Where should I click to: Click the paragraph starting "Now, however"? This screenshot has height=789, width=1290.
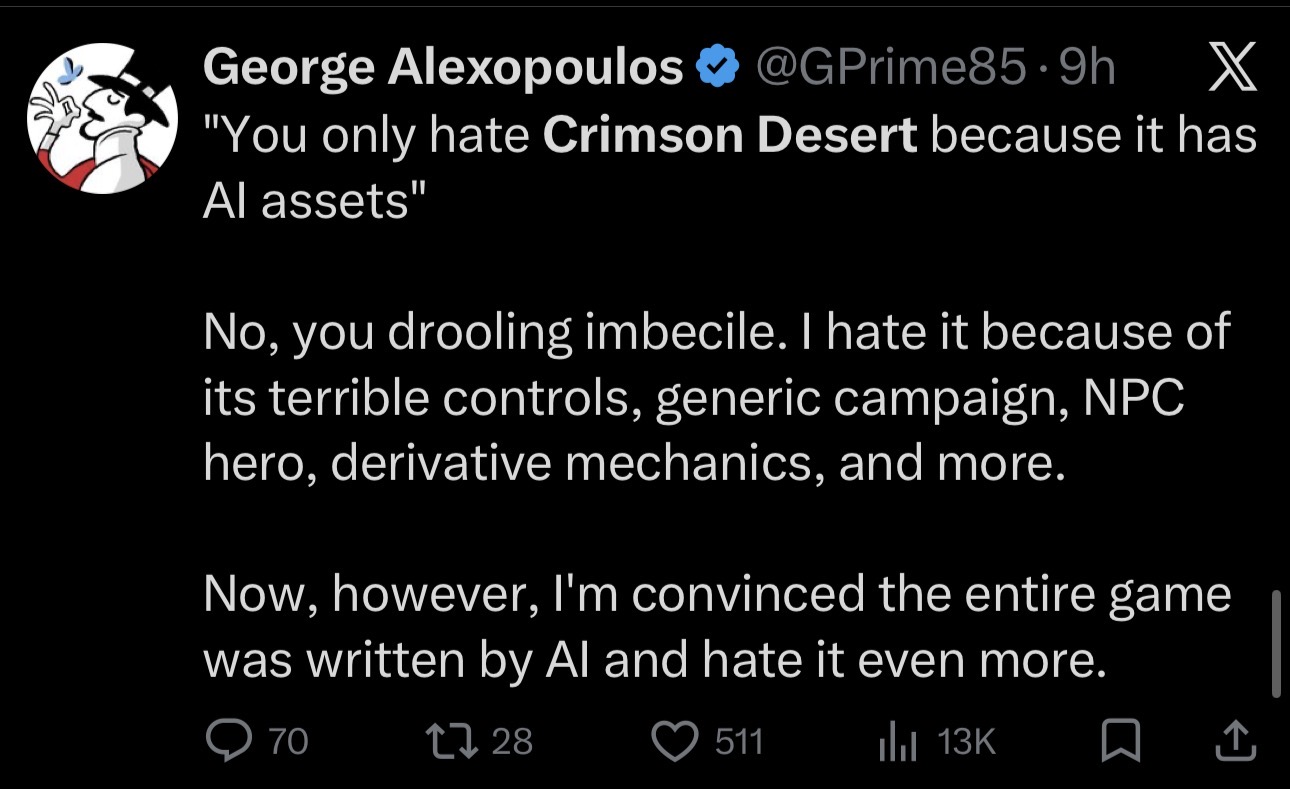pyautogui.click(x=717, y=627)
